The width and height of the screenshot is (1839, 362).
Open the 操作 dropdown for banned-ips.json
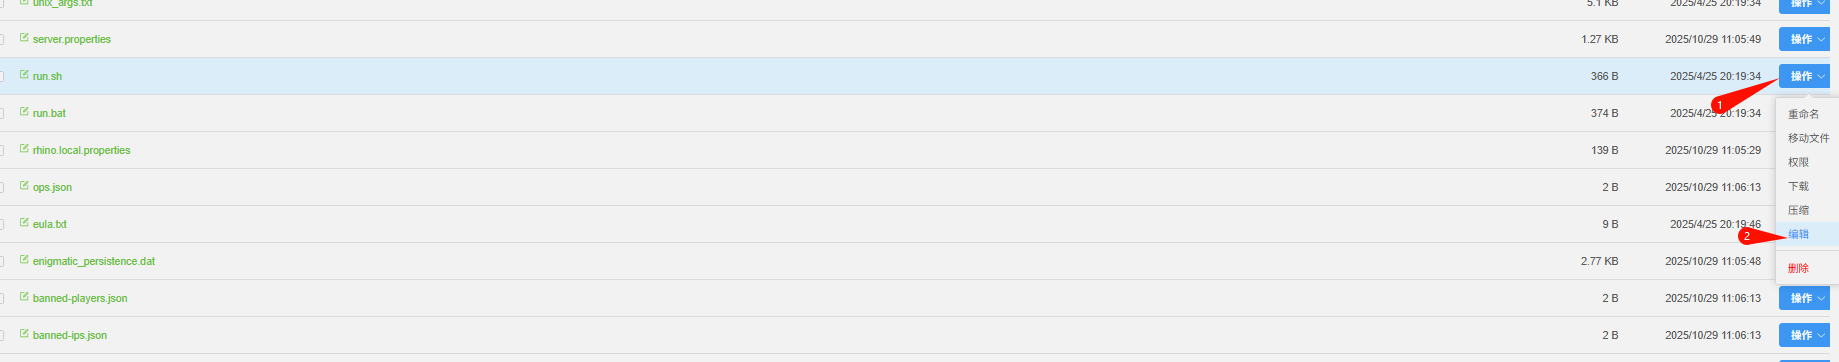pos(1805,335)
